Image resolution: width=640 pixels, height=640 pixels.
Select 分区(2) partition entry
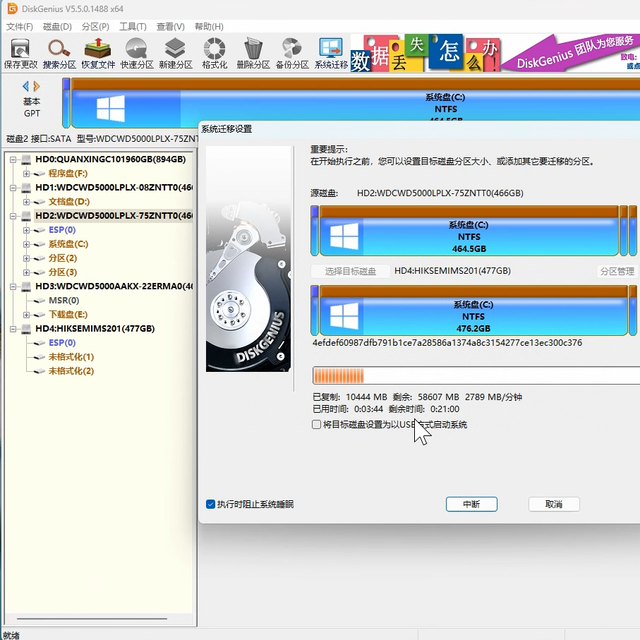pyautogui.click(x=62, y=258)
